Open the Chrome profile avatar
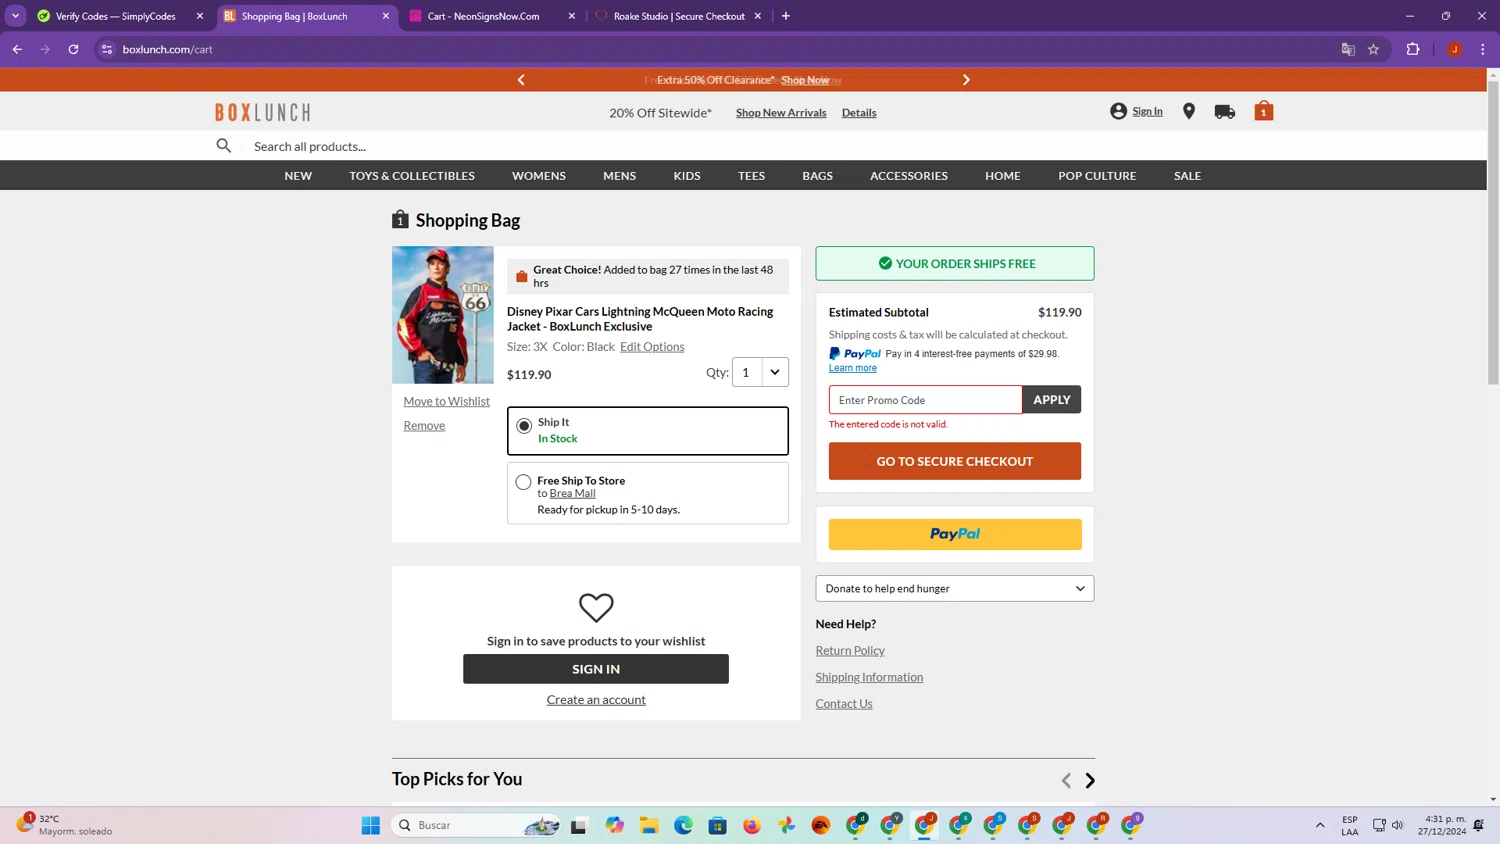 click(1455, 49)
